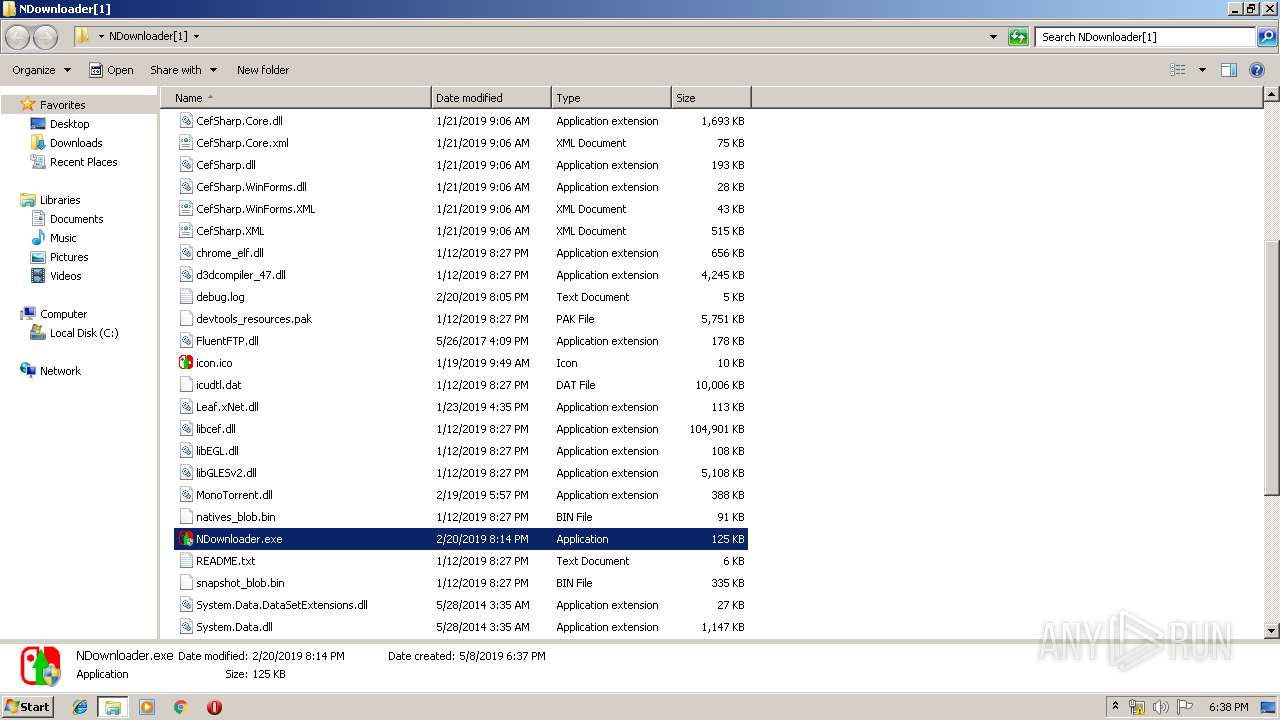Viewport: 1280px width, 720px height.
Task: Sort by the Date modified column header
Action: [x=491, y=98]
